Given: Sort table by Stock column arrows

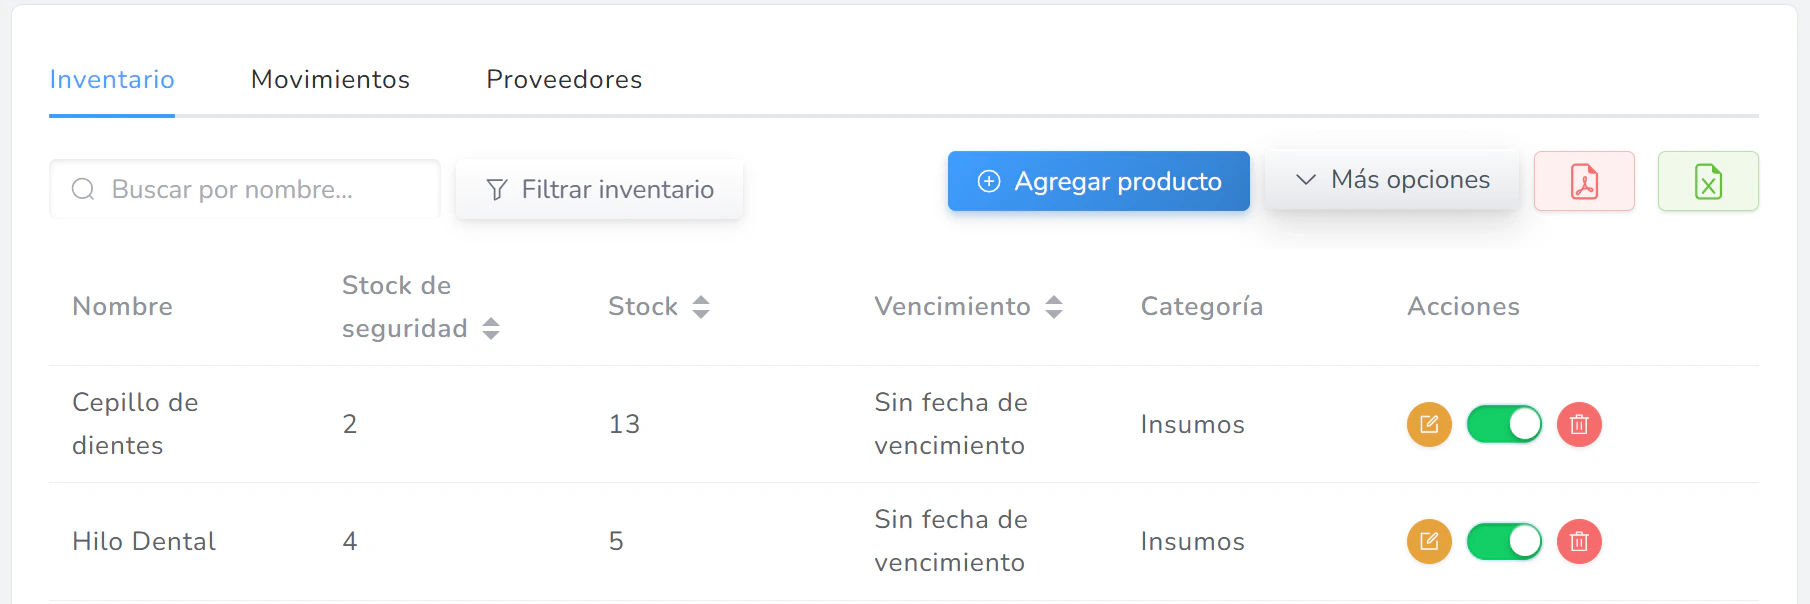Looking at the screenshot, I should click(x=701, y=306).
